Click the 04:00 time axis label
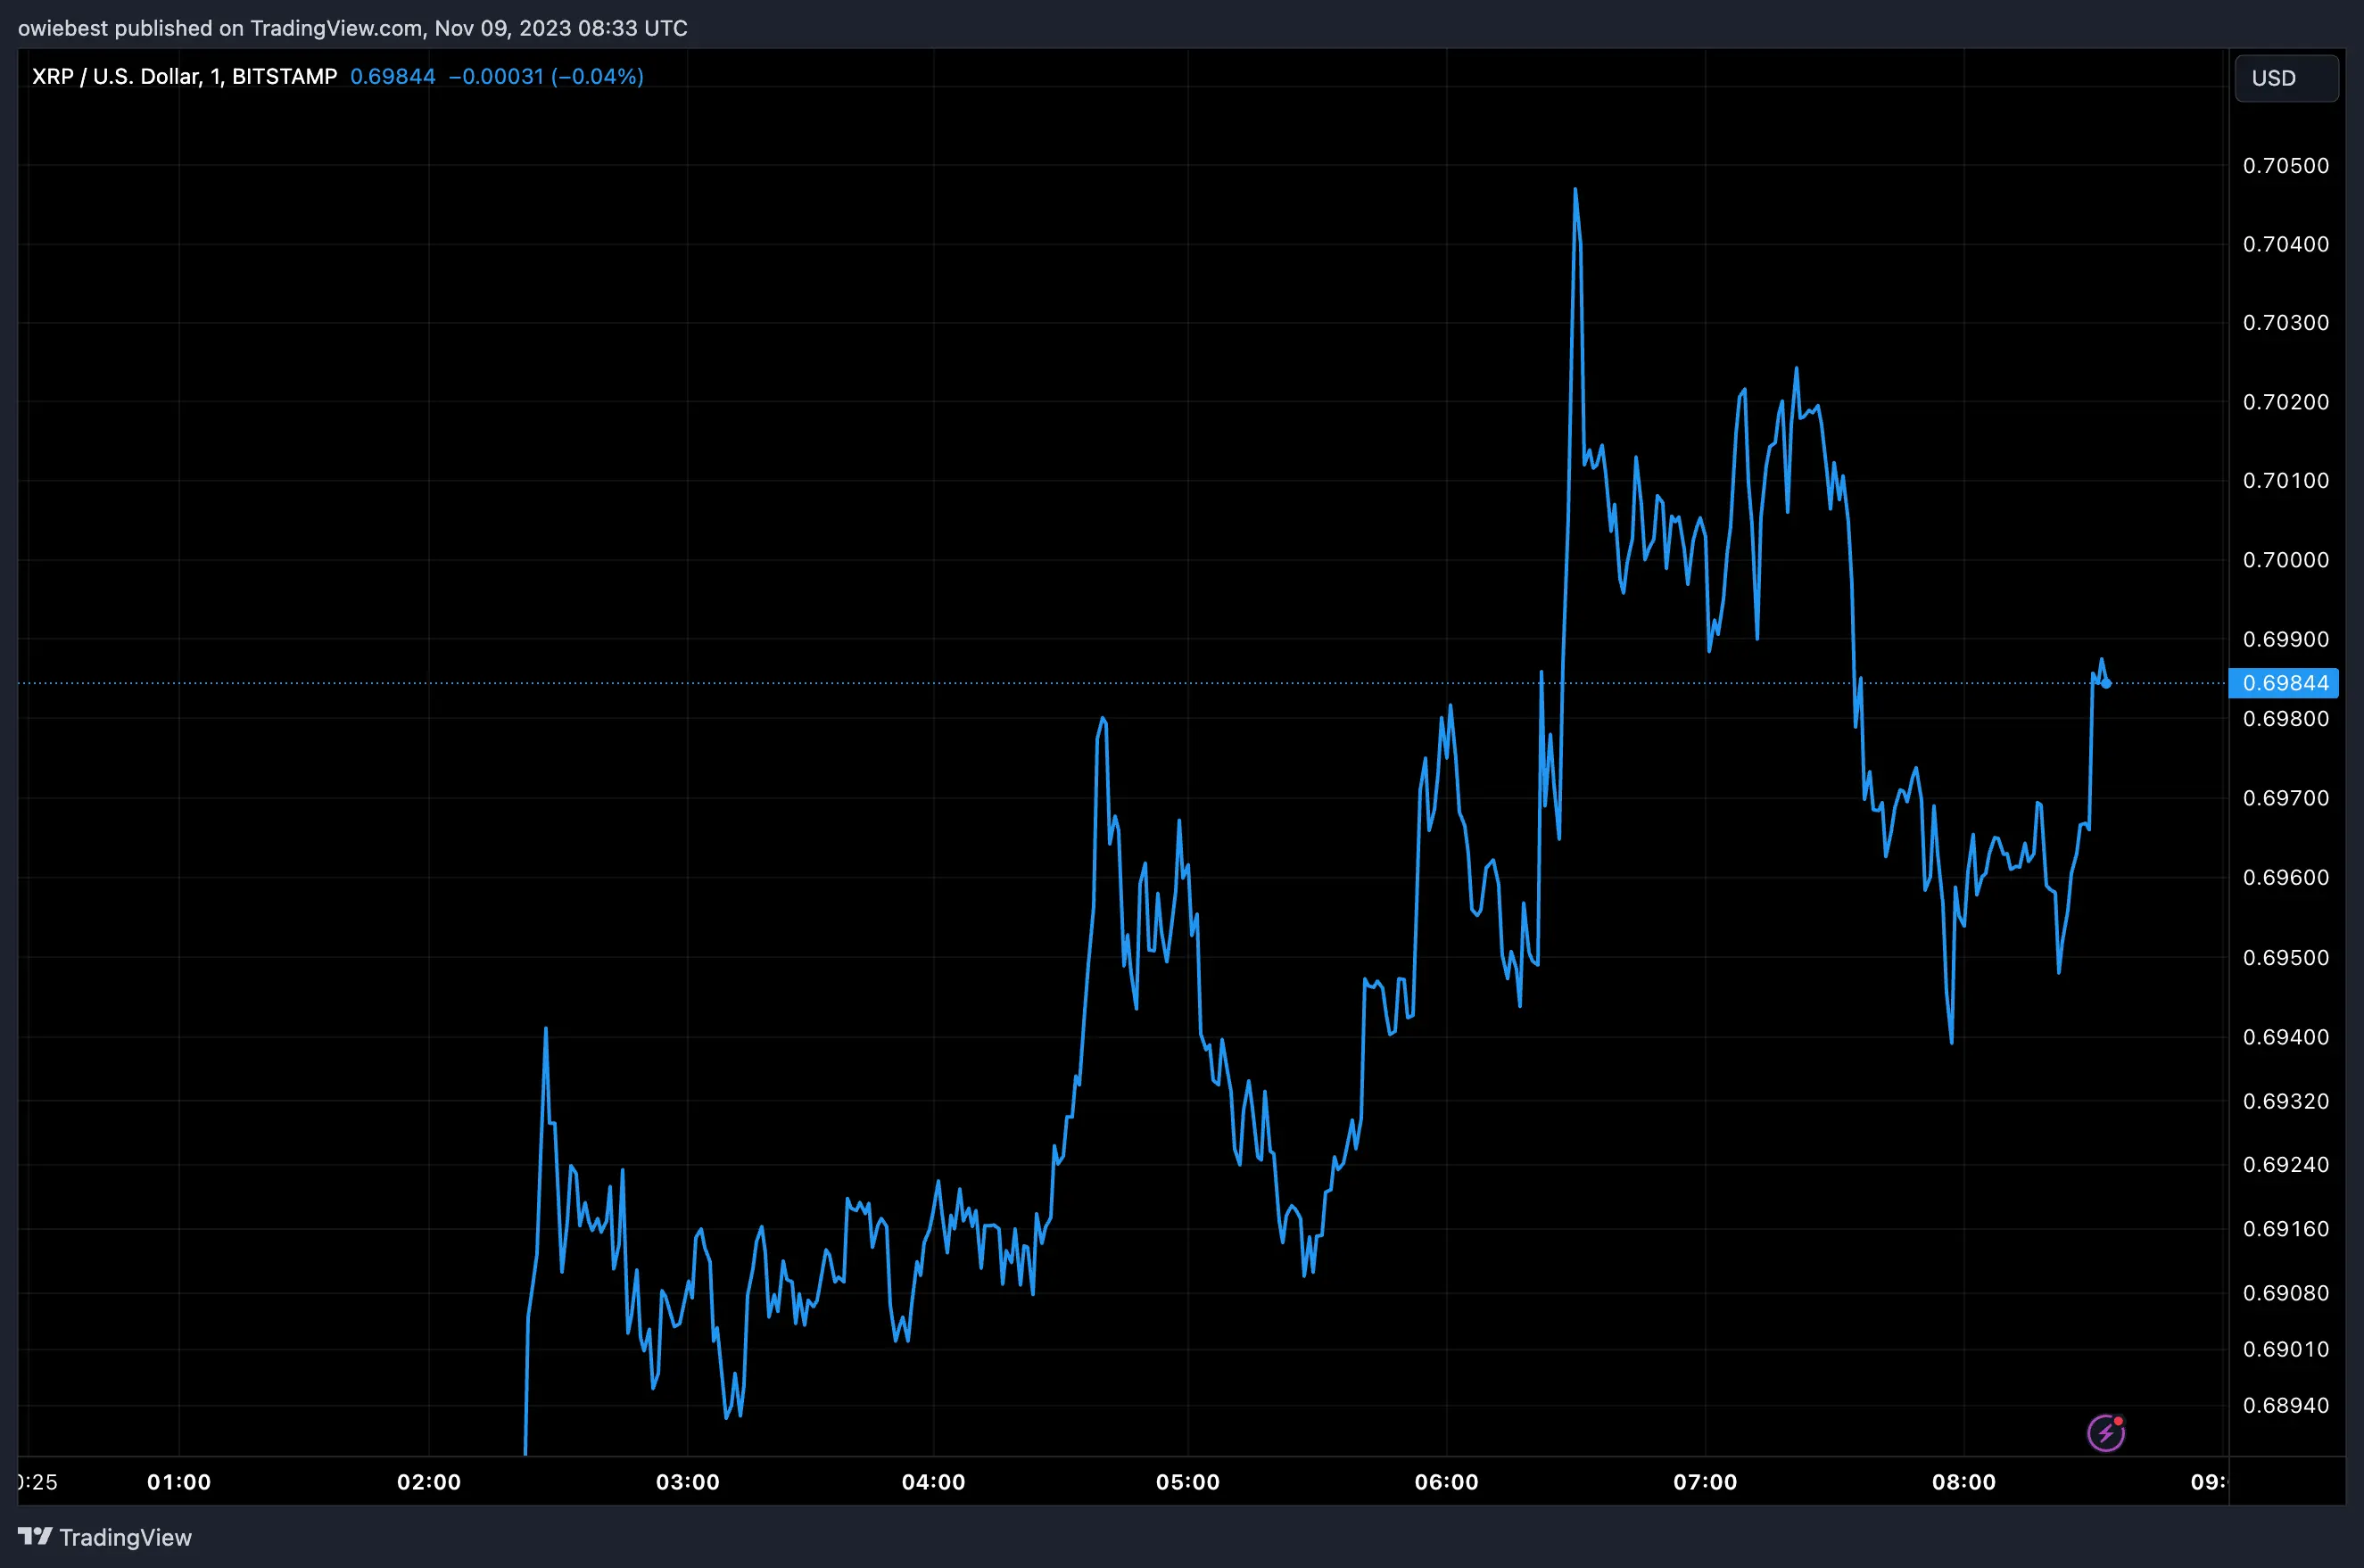This screenshot has height=1568, width=2364. click(934, 1482)
